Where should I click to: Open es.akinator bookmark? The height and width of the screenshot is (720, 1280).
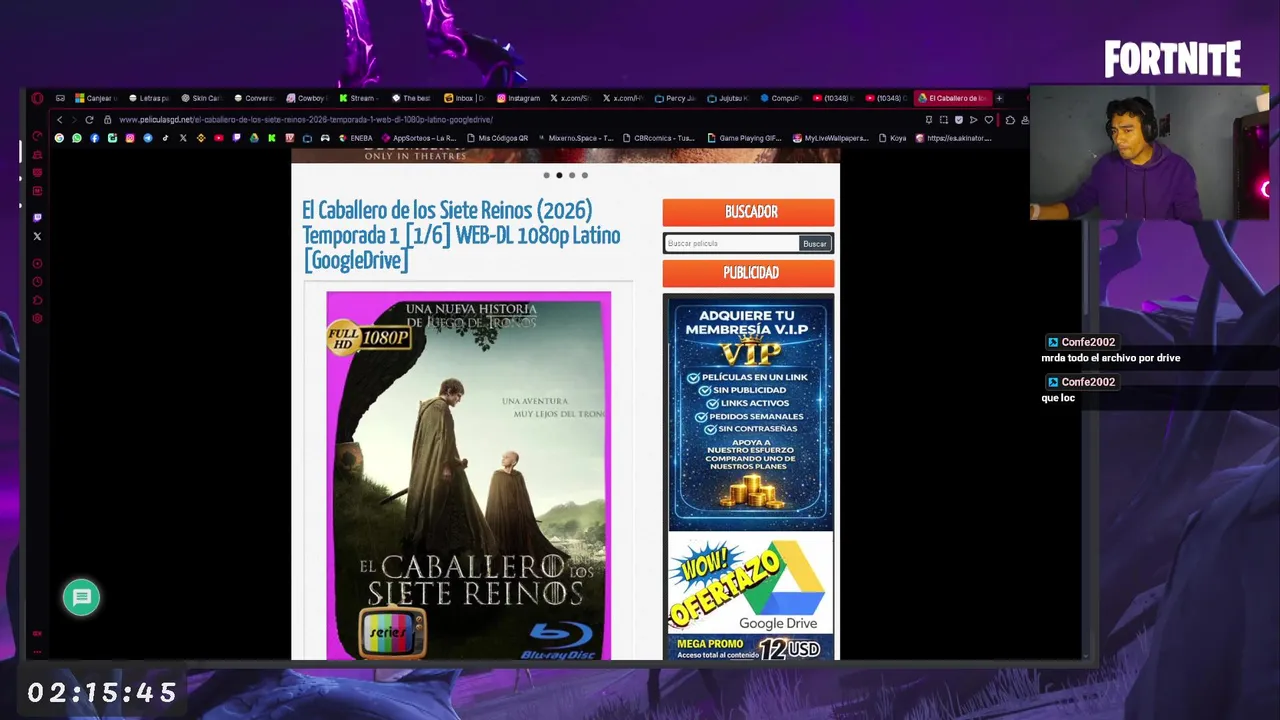pos(954,138)
